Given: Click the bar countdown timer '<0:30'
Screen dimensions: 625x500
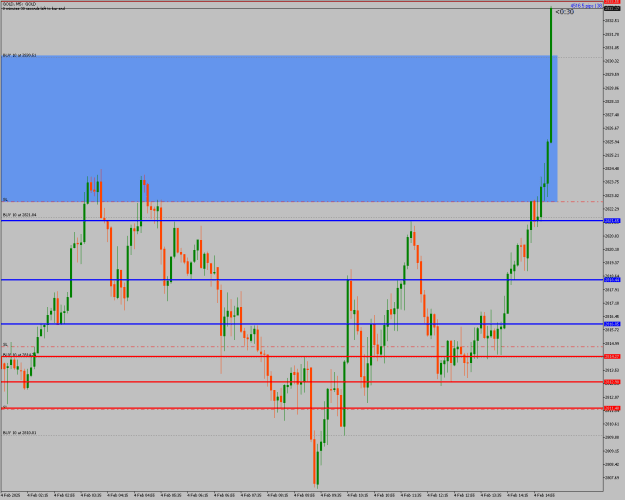Looking at the screenshot, I should [x=565, y=12].
